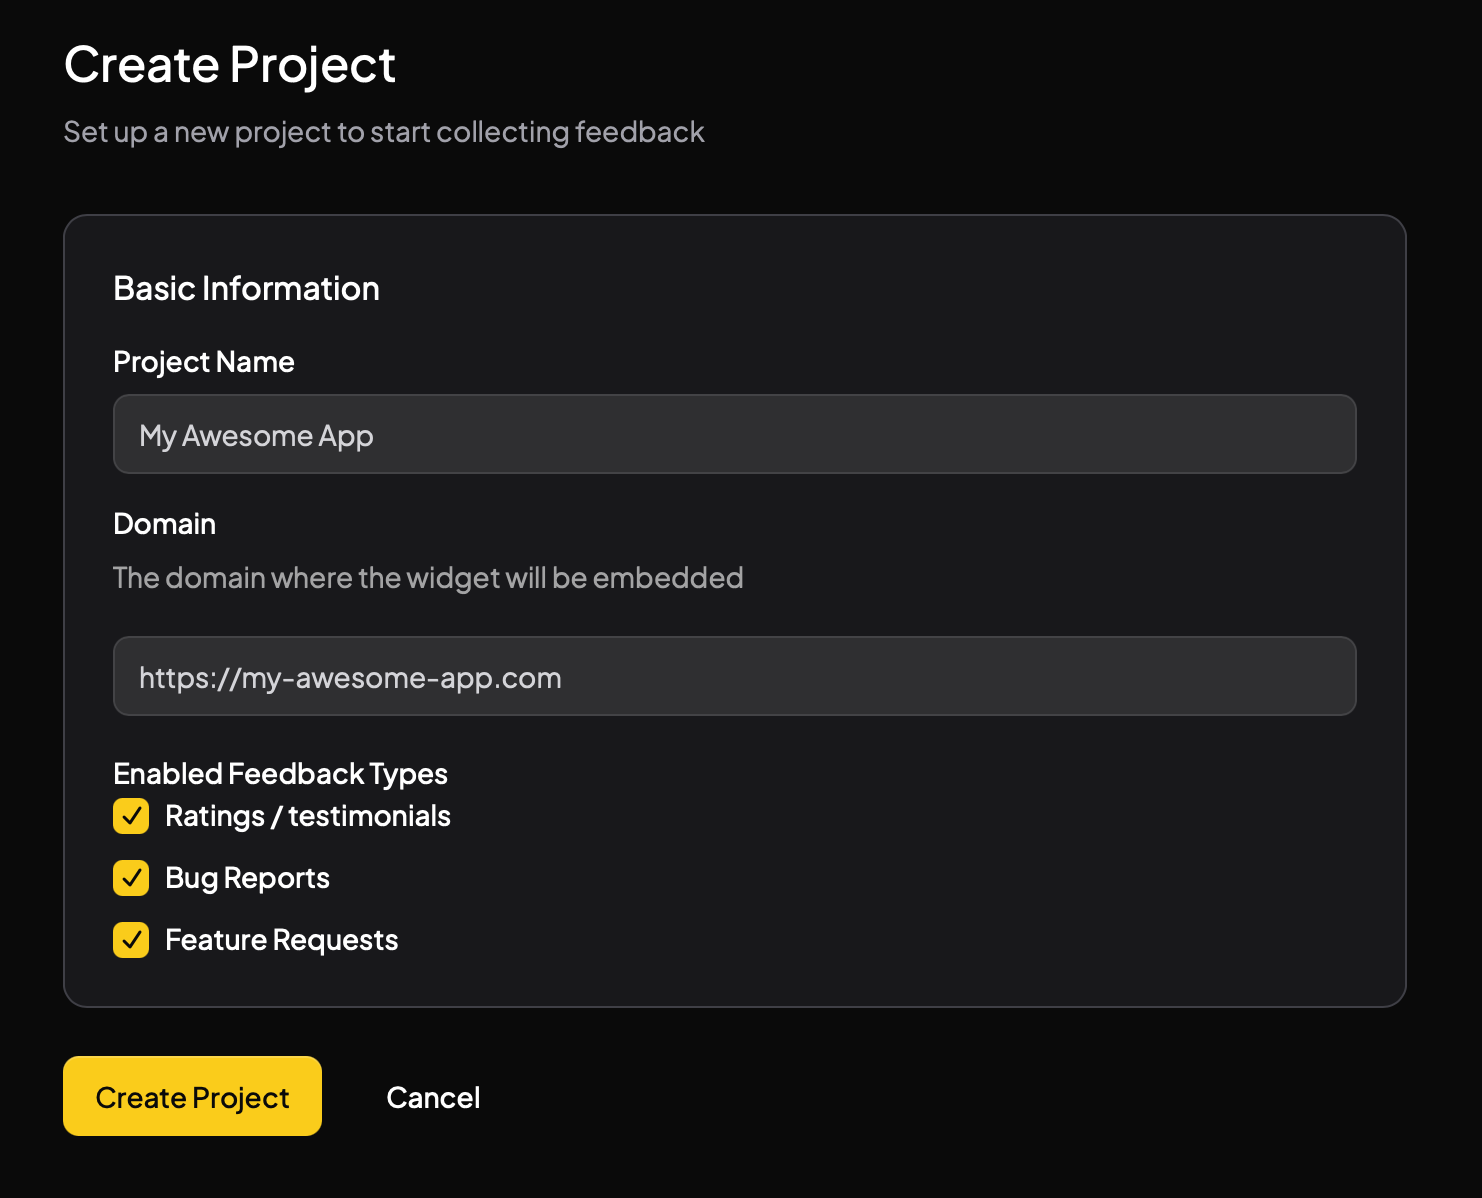1482x1198 pixels.
Task: Click the yellow Create Project button
Action: pyautogui.click(x=192, y=1096)
